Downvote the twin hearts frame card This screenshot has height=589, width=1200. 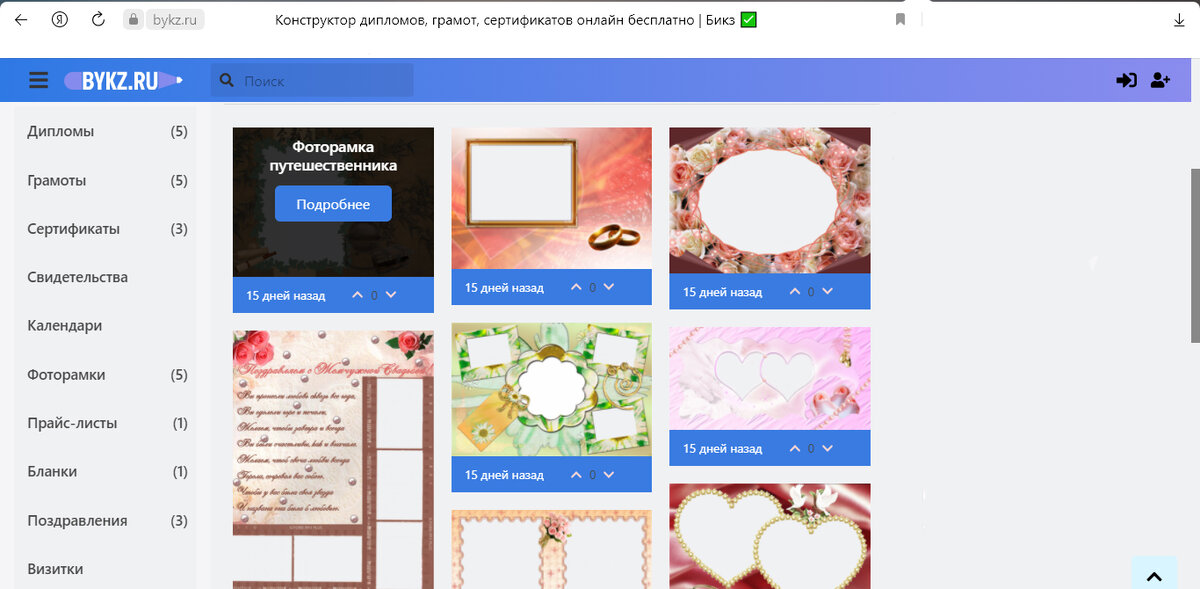click(829, 448)
